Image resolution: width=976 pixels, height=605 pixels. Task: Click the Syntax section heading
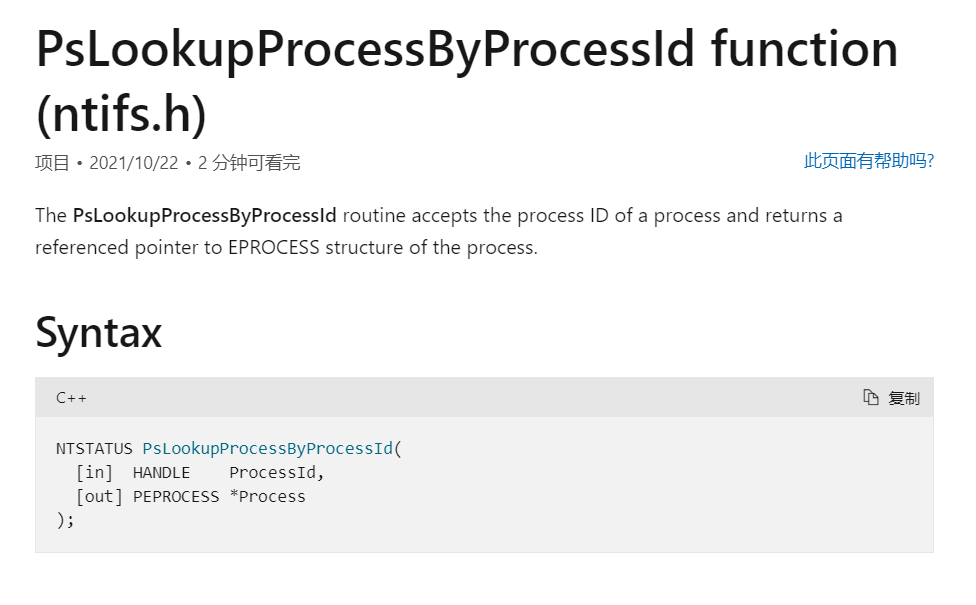98,332
